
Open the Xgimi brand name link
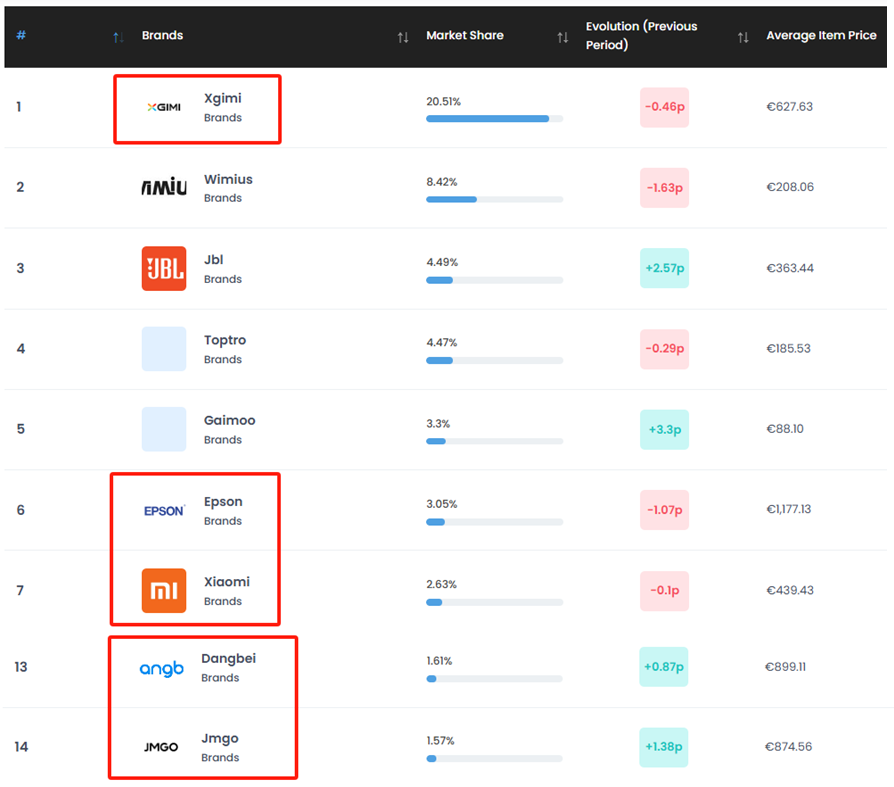tap(222, 98)
